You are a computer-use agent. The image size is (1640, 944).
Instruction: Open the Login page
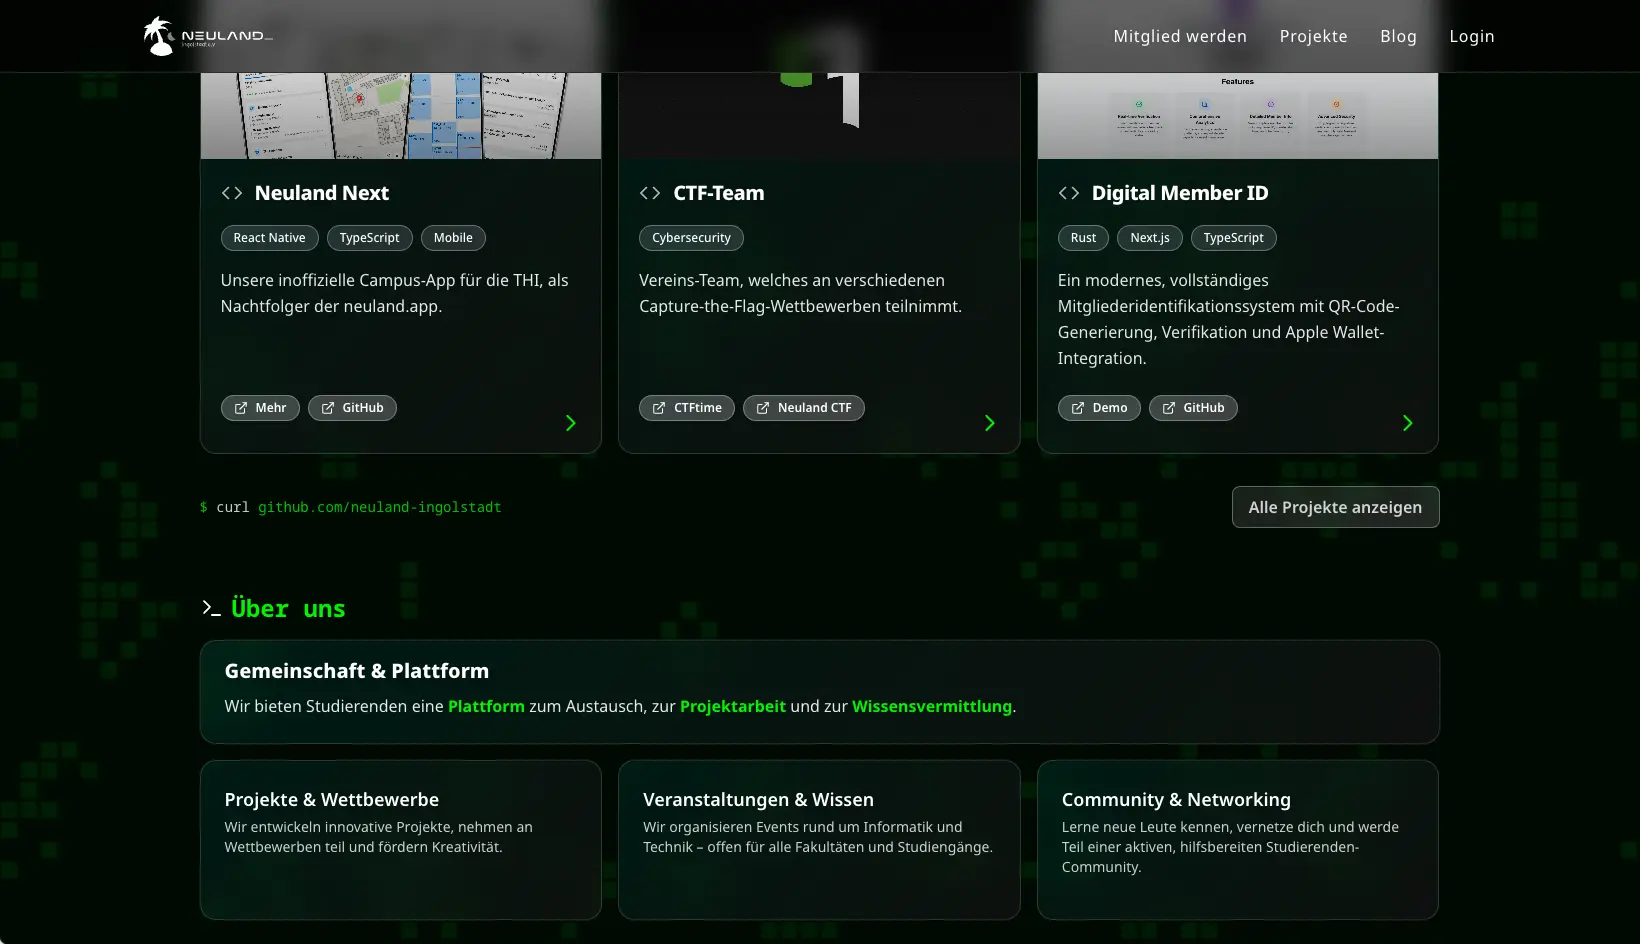pos(1471,36)
